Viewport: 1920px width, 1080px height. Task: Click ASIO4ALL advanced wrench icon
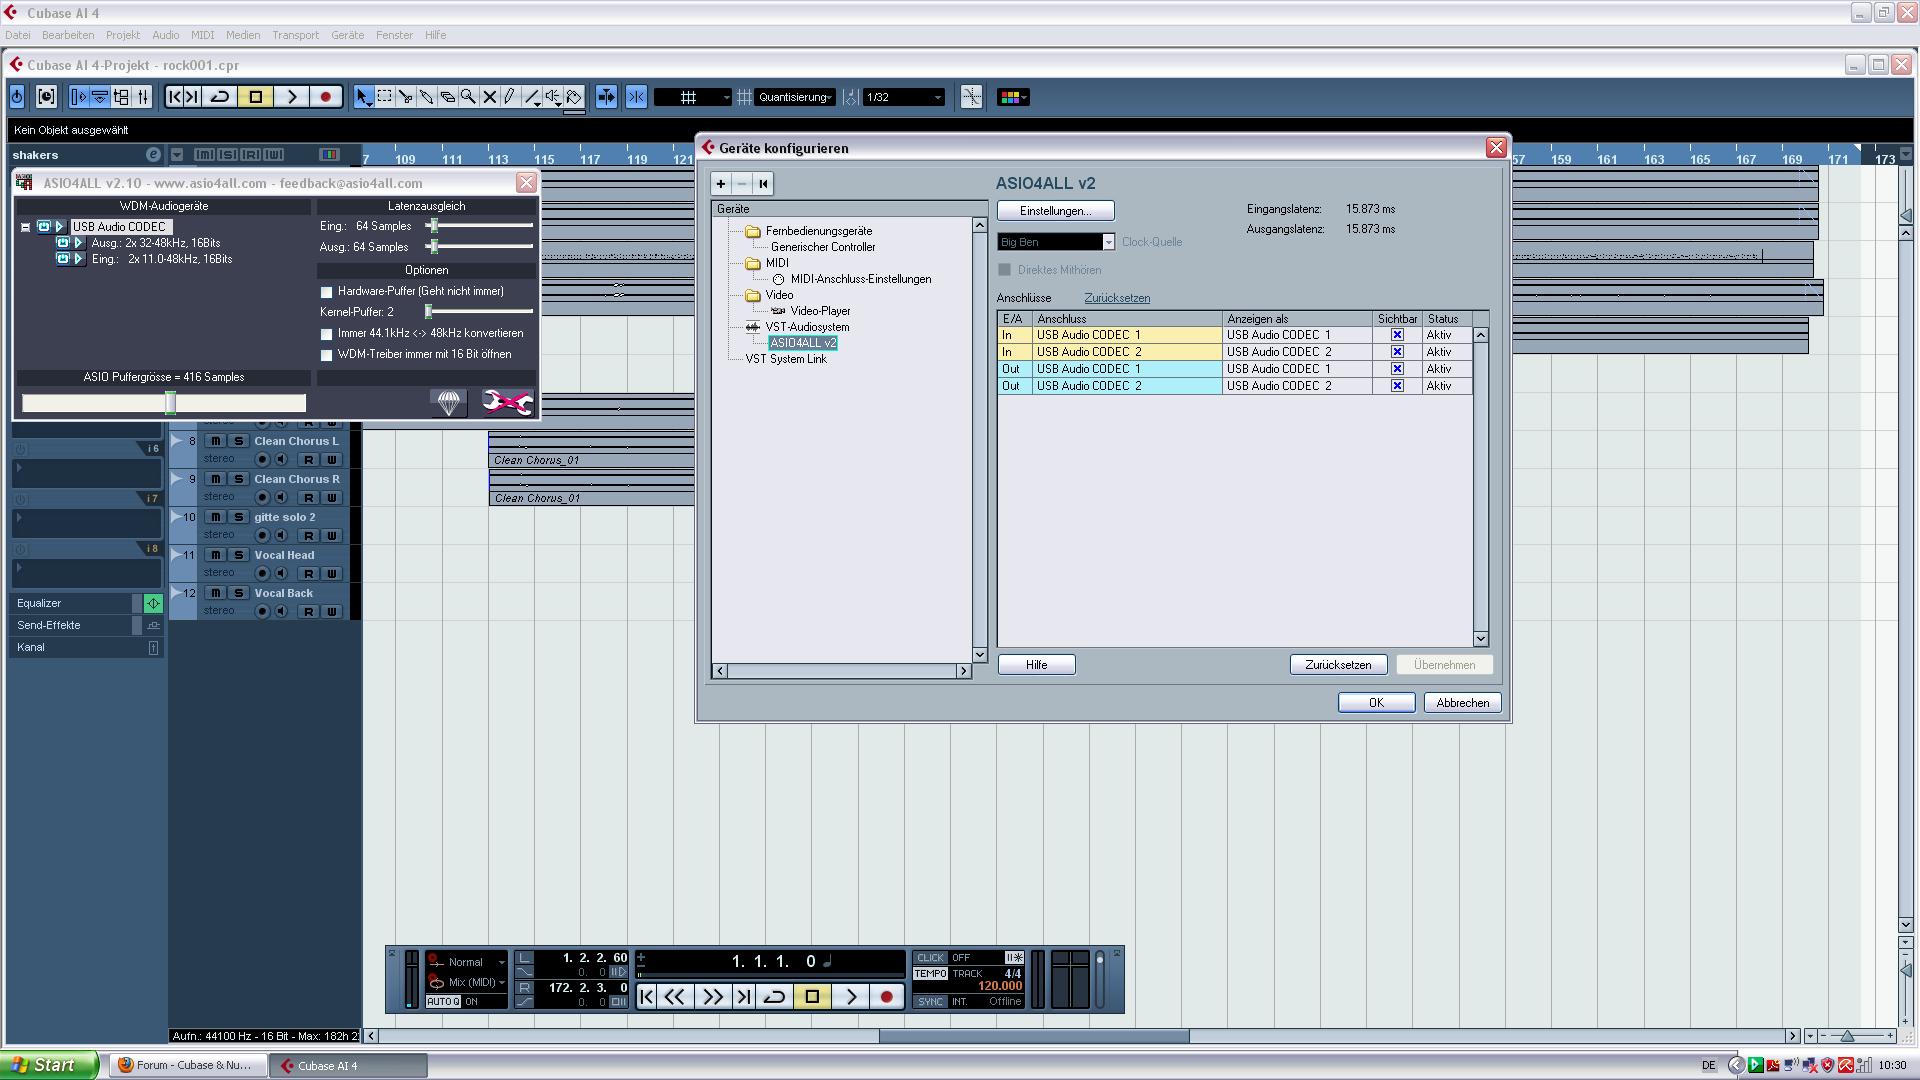click(x=507, y=402)
